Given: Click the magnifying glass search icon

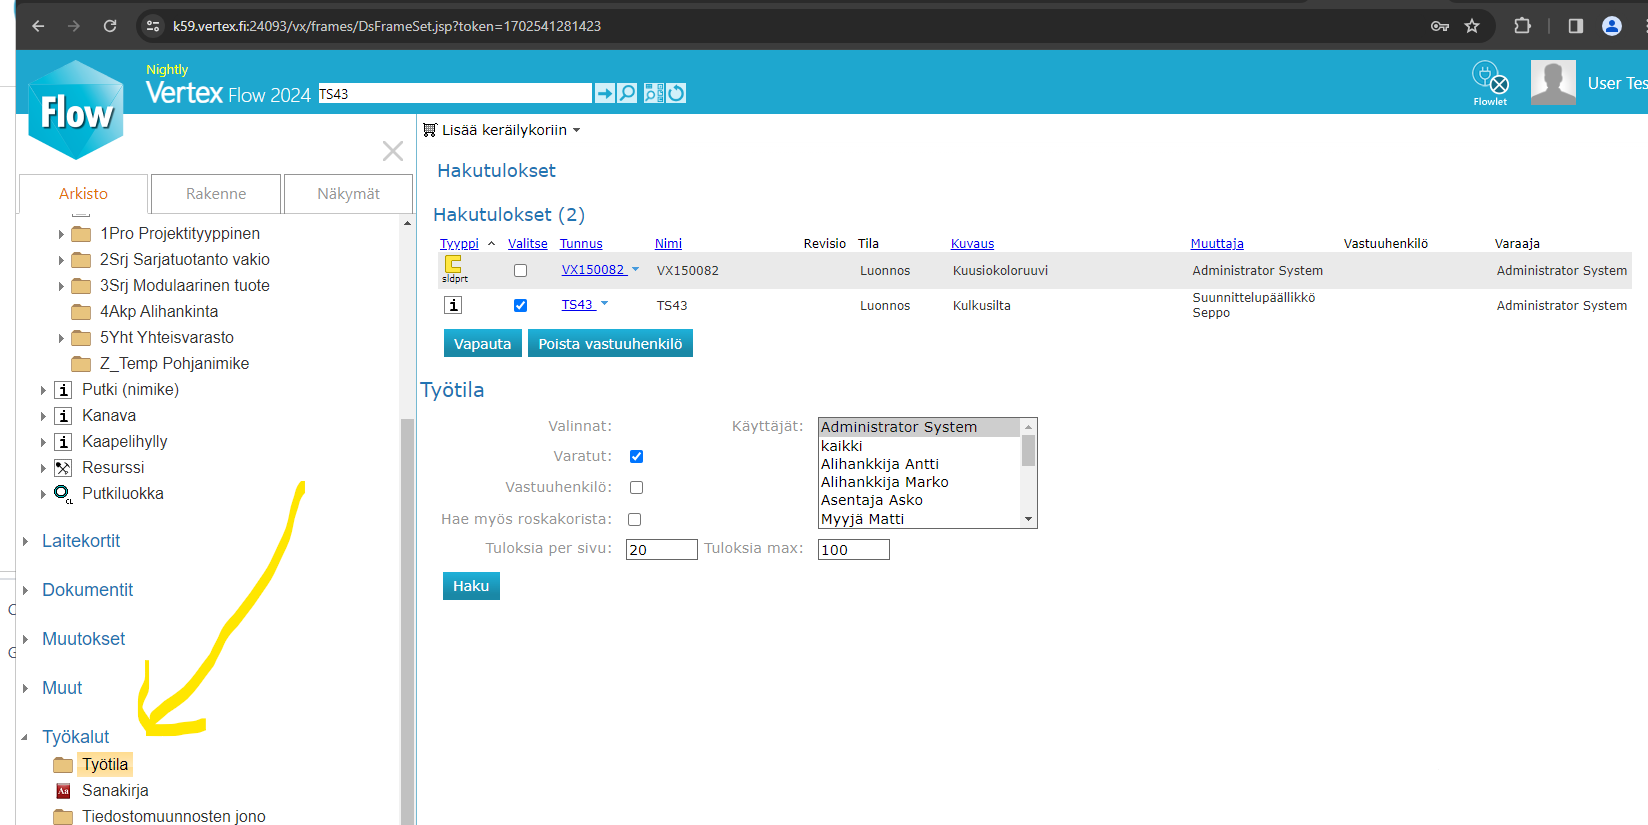Looking at the screenshot, I should coord(627,93).
